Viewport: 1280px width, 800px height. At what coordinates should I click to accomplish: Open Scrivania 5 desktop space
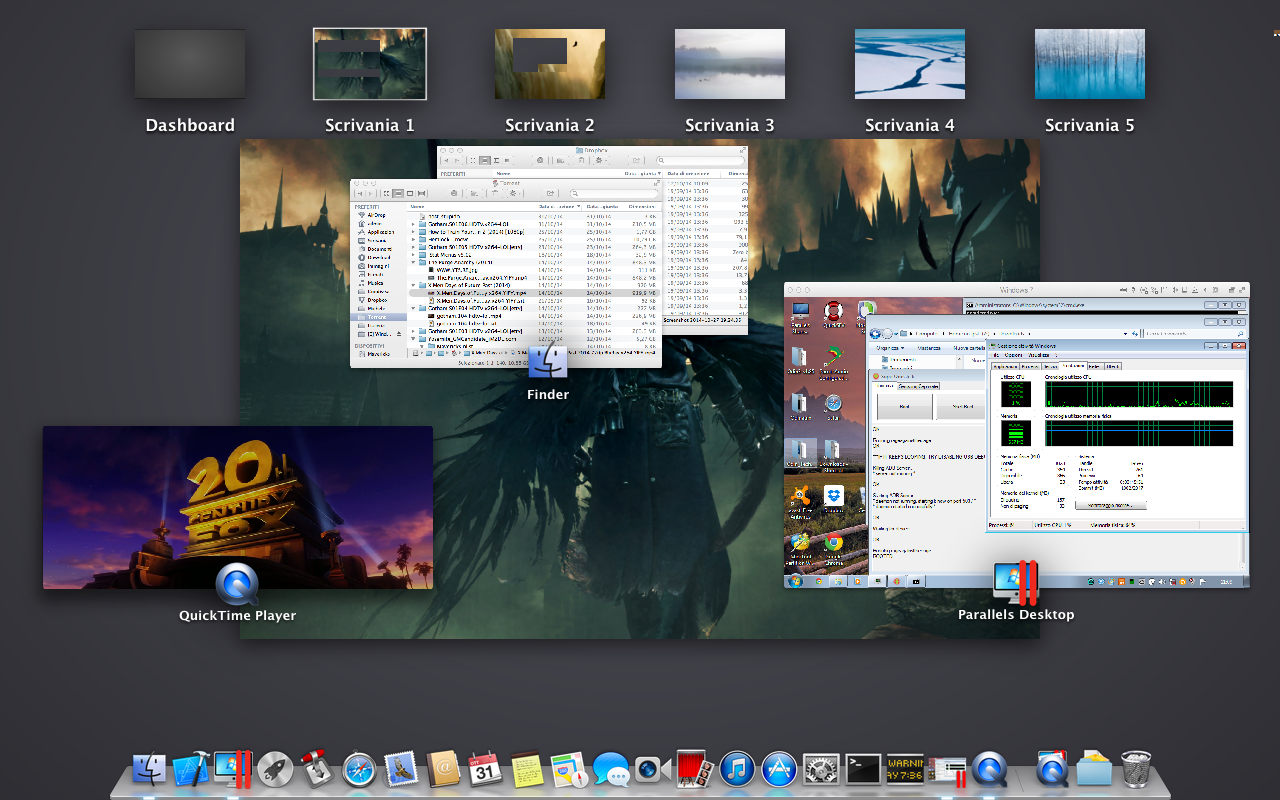pos(1090,64)
